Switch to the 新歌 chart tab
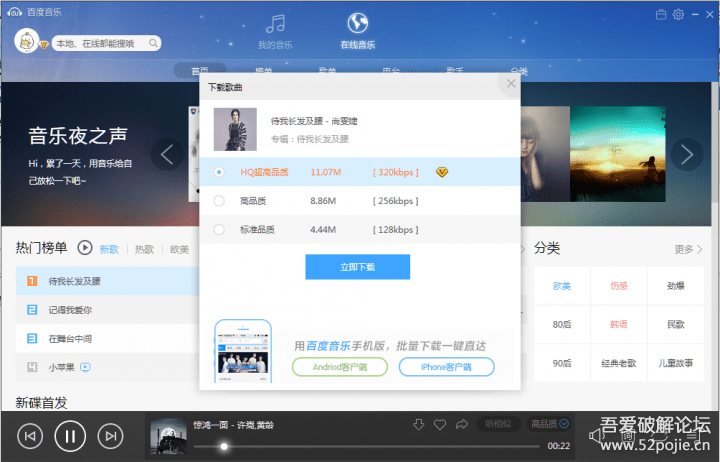Screen dimensions: 720x462 [x=109, y=249]
